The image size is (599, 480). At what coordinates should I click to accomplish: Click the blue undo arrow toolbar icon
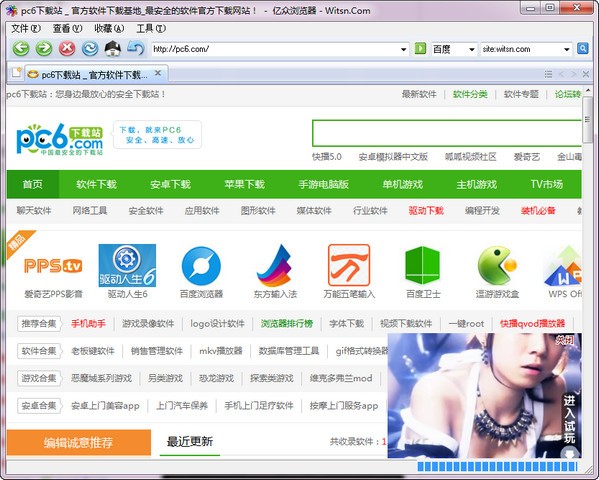point(136,49)
